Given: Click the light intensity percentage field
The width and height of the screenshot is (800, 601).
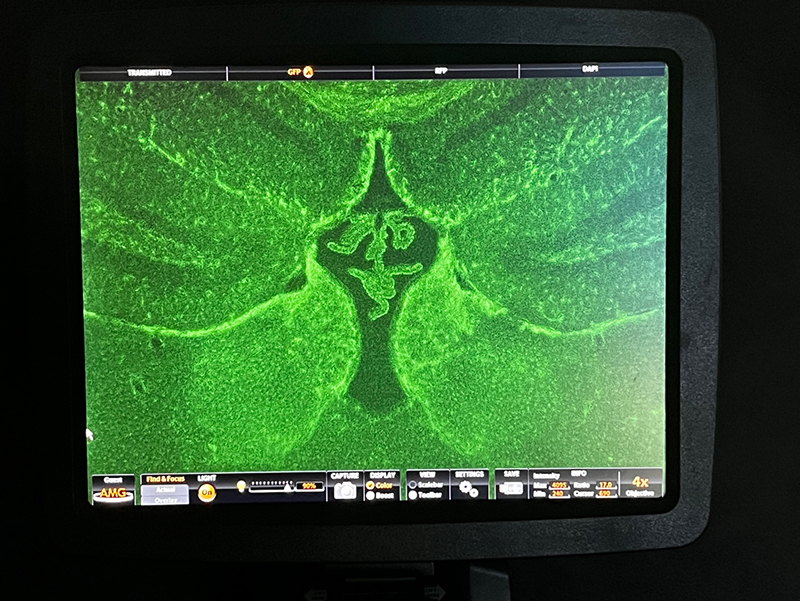Looking at the screenshot, I should point(309,486).
